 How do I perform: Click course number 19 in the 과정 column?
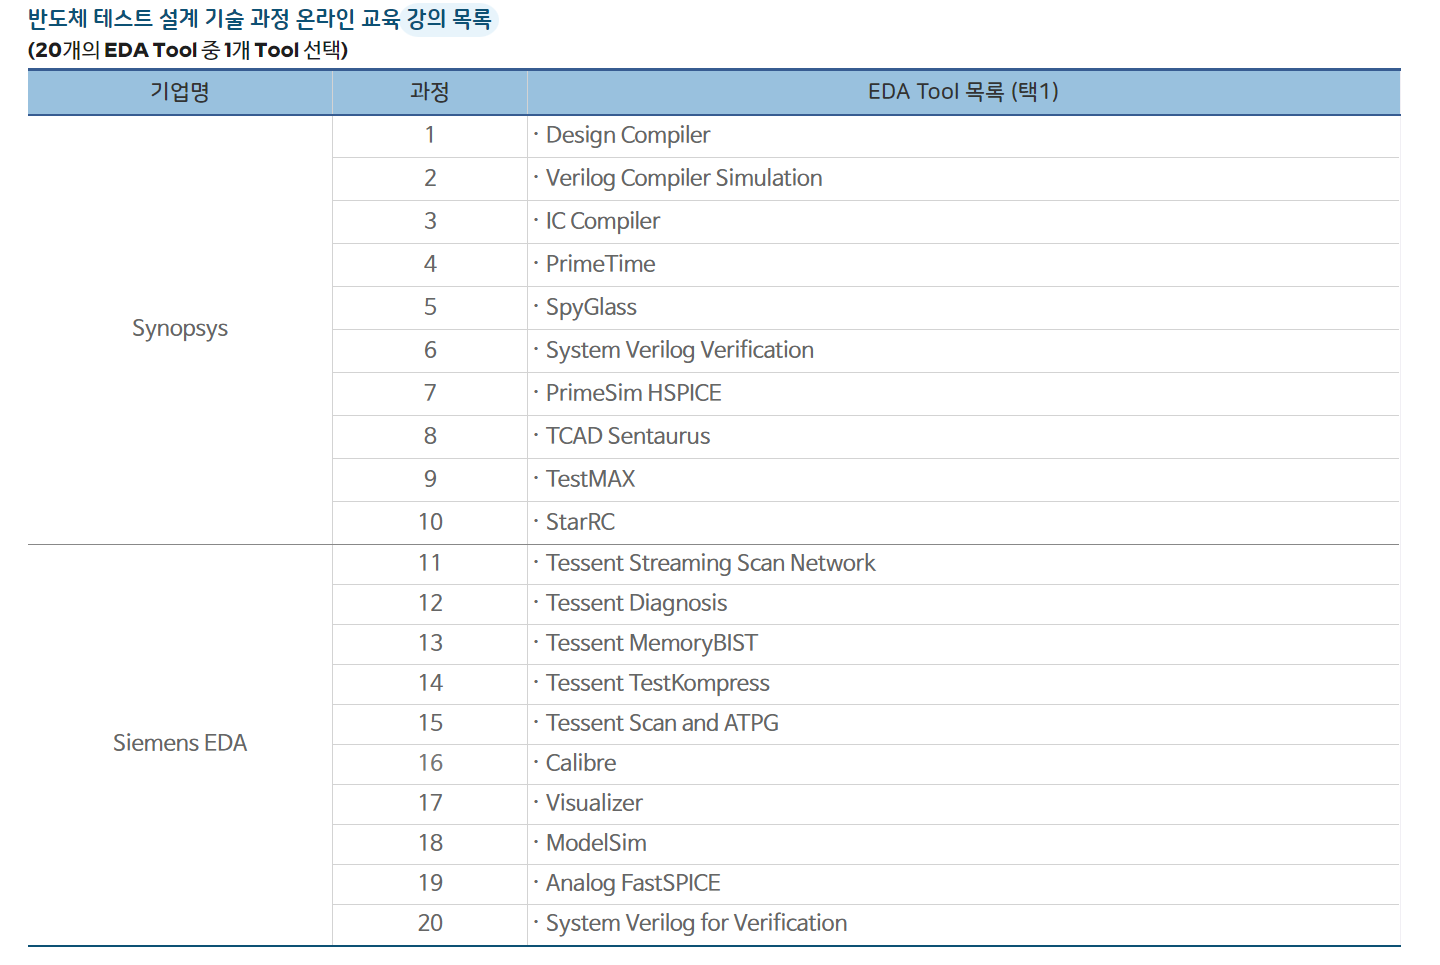[430, 883]
